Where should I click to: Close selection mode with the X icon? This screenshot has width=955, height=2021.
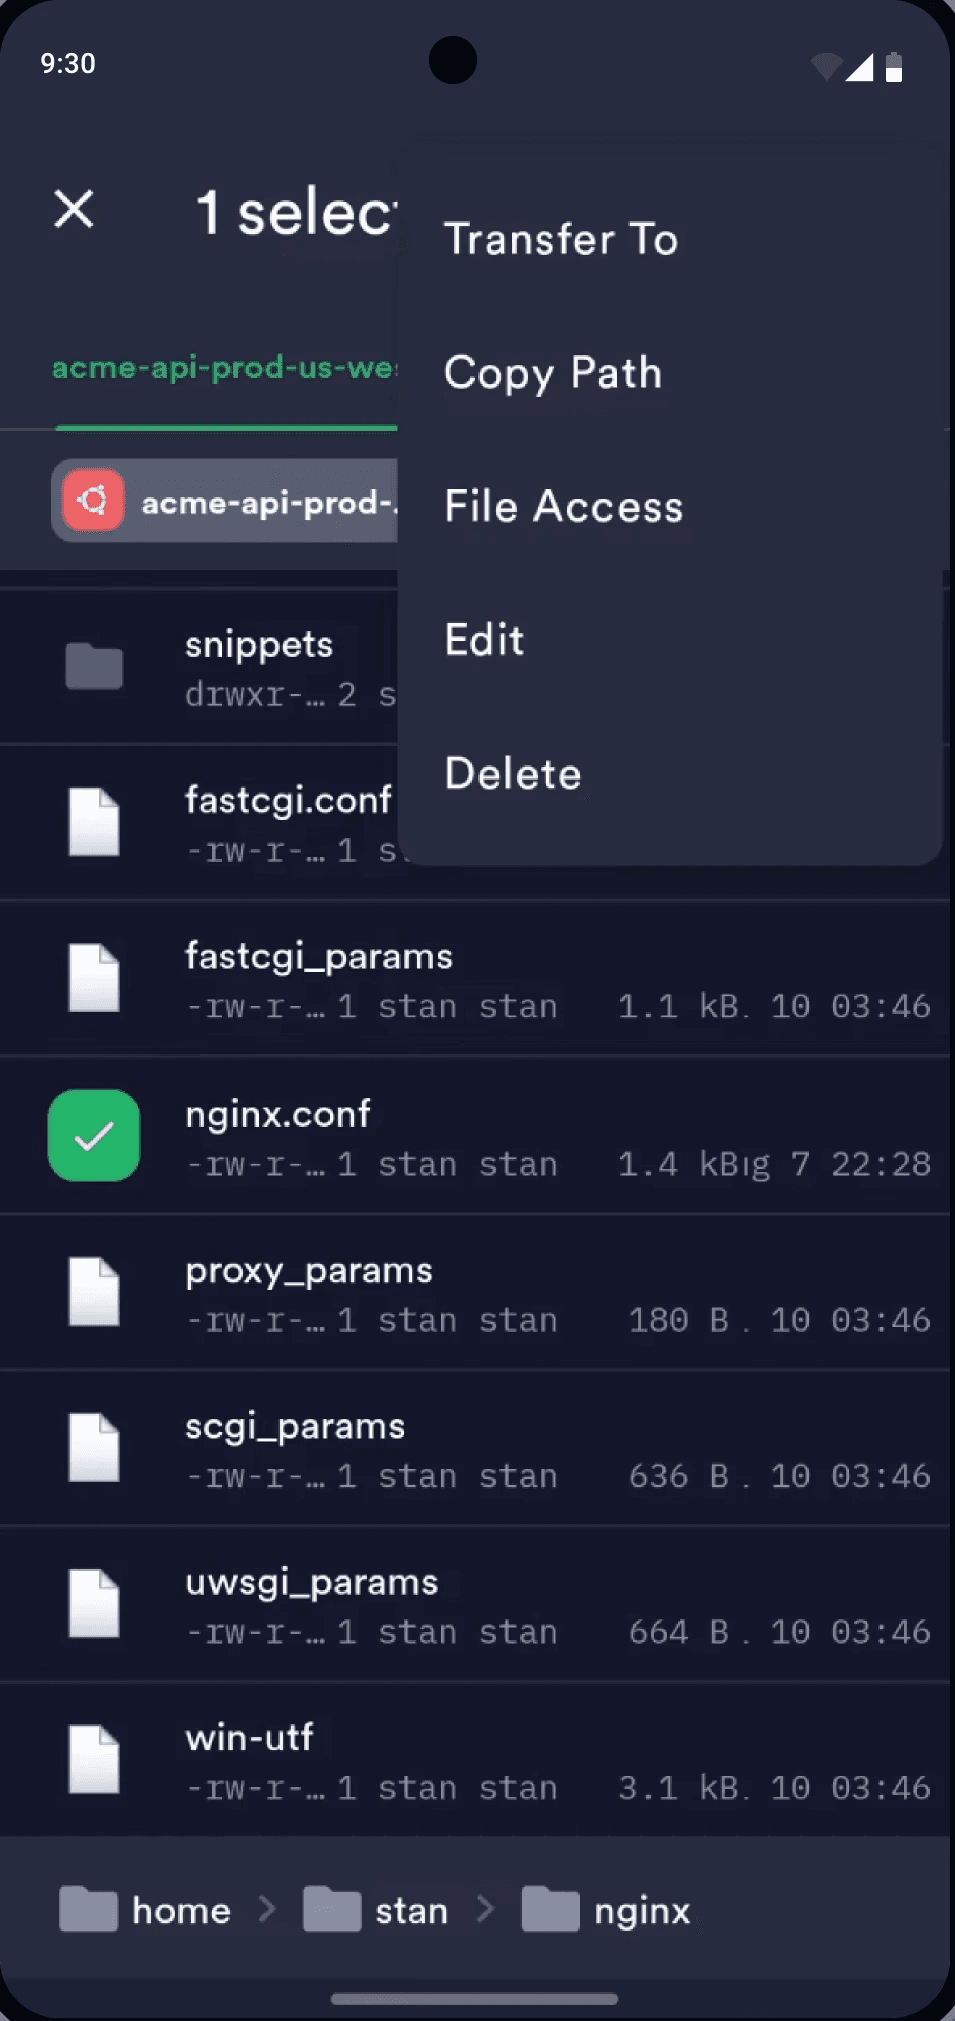(74, 209)
